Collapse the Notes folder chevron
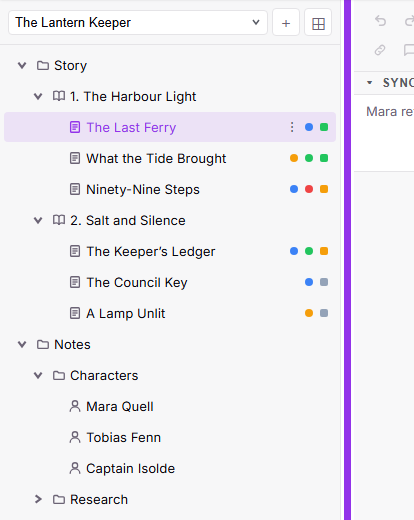 pyautogui.click(x=22, y=345)
